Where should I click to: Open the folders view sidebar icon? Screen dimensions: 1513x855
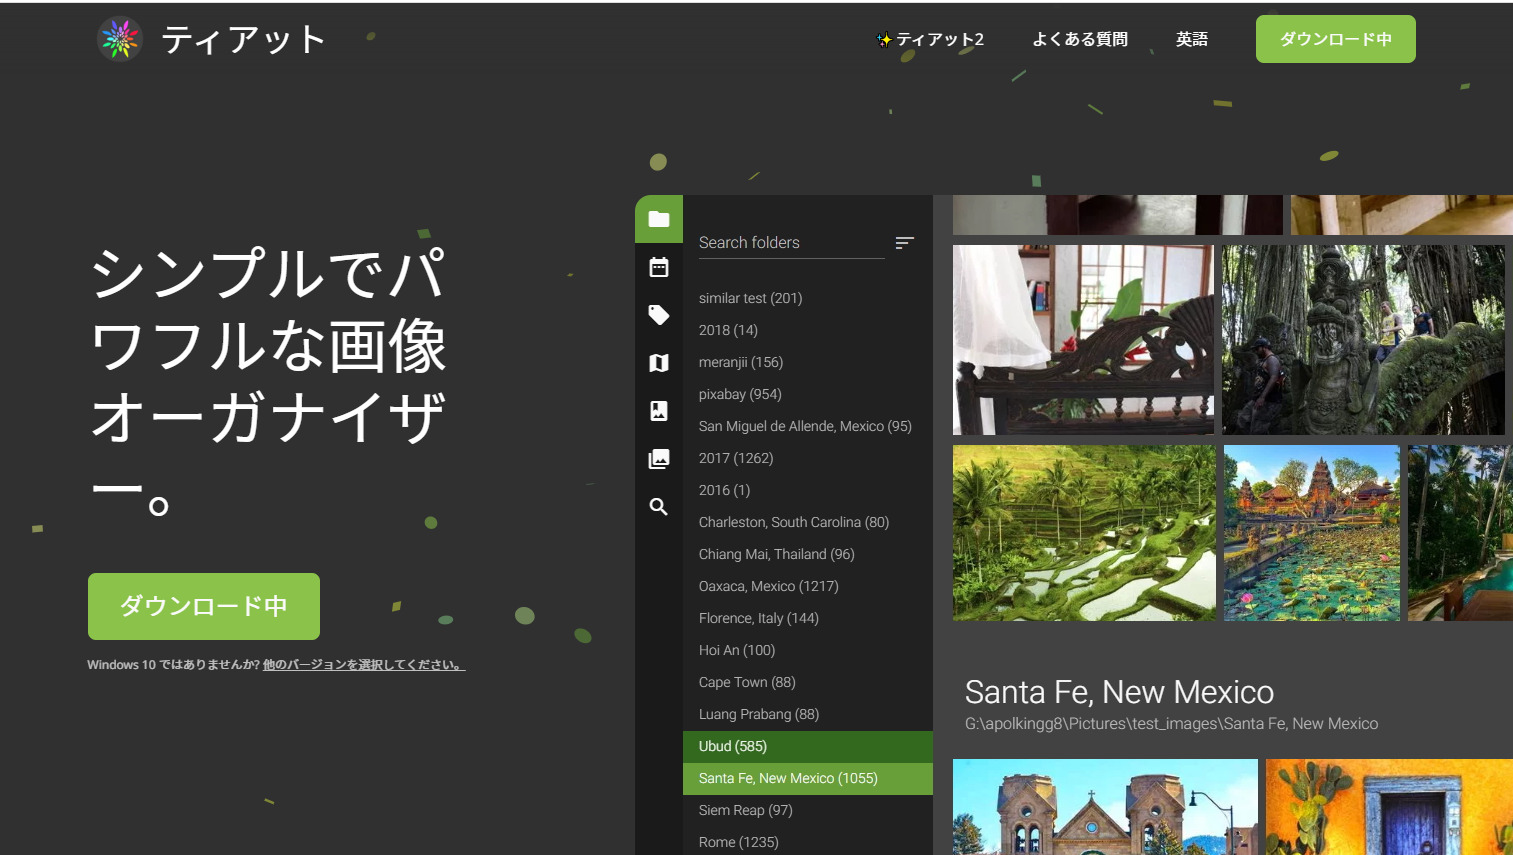pos(659,219)
